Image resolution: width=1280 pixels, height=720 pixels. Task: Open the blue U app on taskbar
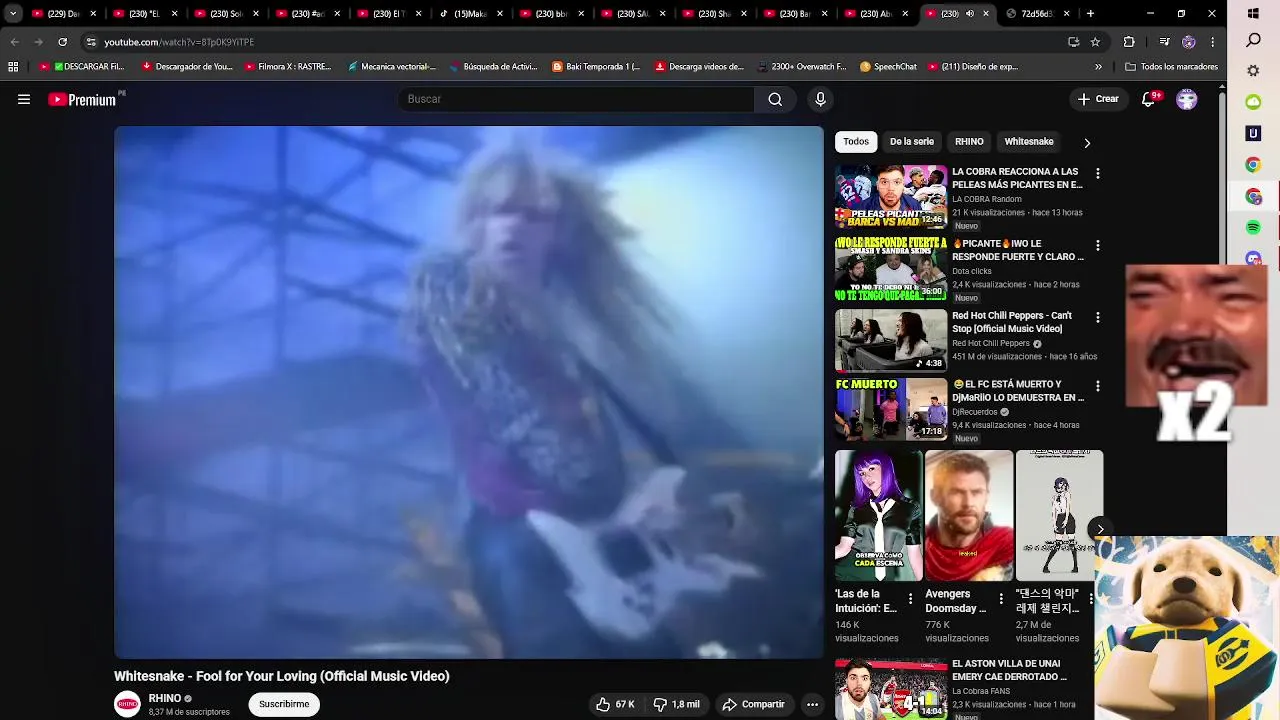pos(1253,133)
